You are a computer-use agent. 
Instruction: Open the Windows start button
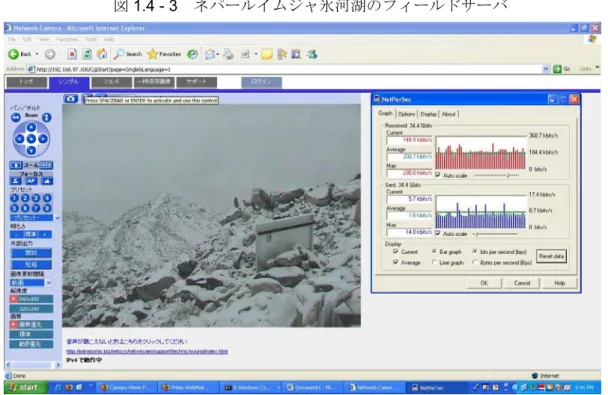coord(26,387)
